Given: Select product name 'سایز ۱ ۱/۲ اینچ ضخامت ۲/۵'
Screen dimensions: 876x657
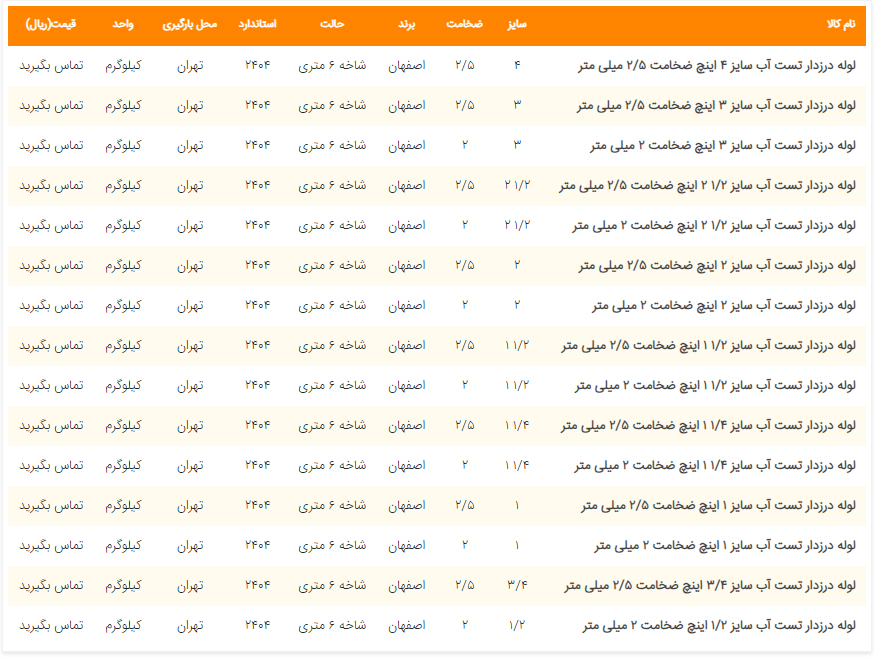Looking at the screenshot, I should [x=708, y=346].
